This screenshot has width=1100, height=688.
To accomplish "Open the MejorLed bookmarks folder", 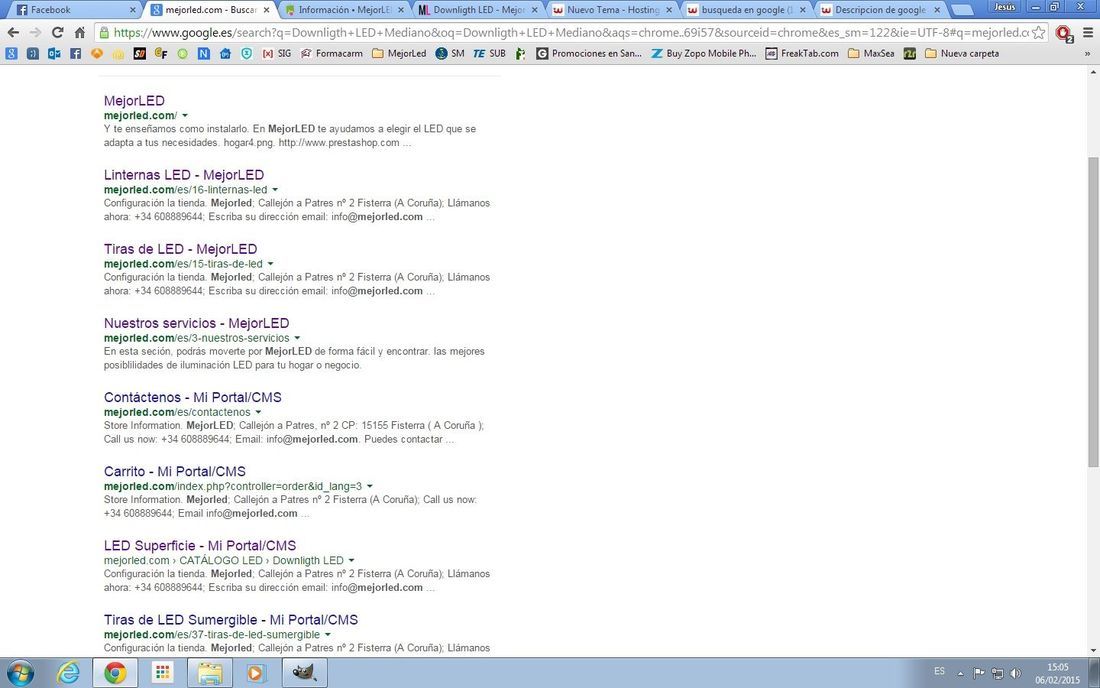I will (398, 53).
